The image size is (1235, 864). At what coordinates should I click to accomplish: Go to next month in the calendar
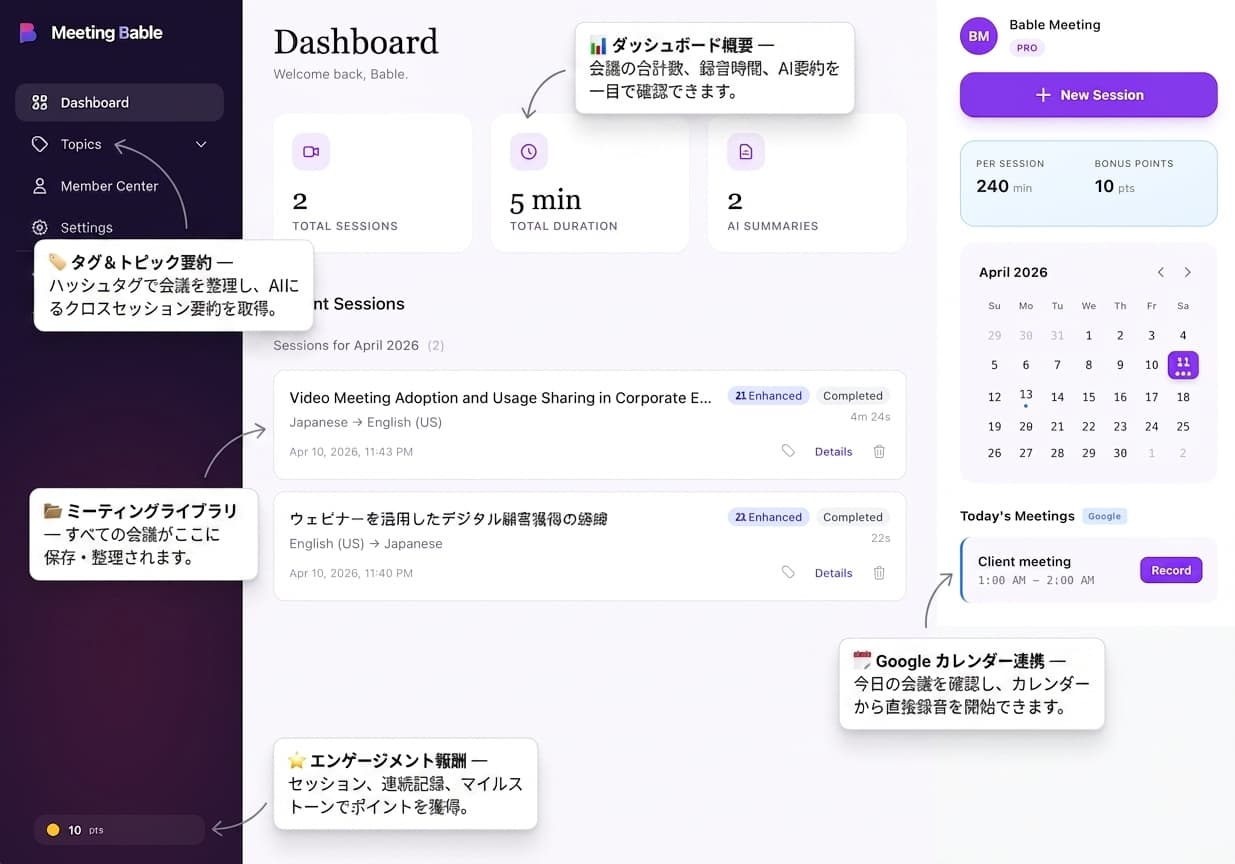click(x=1188, y=271)
